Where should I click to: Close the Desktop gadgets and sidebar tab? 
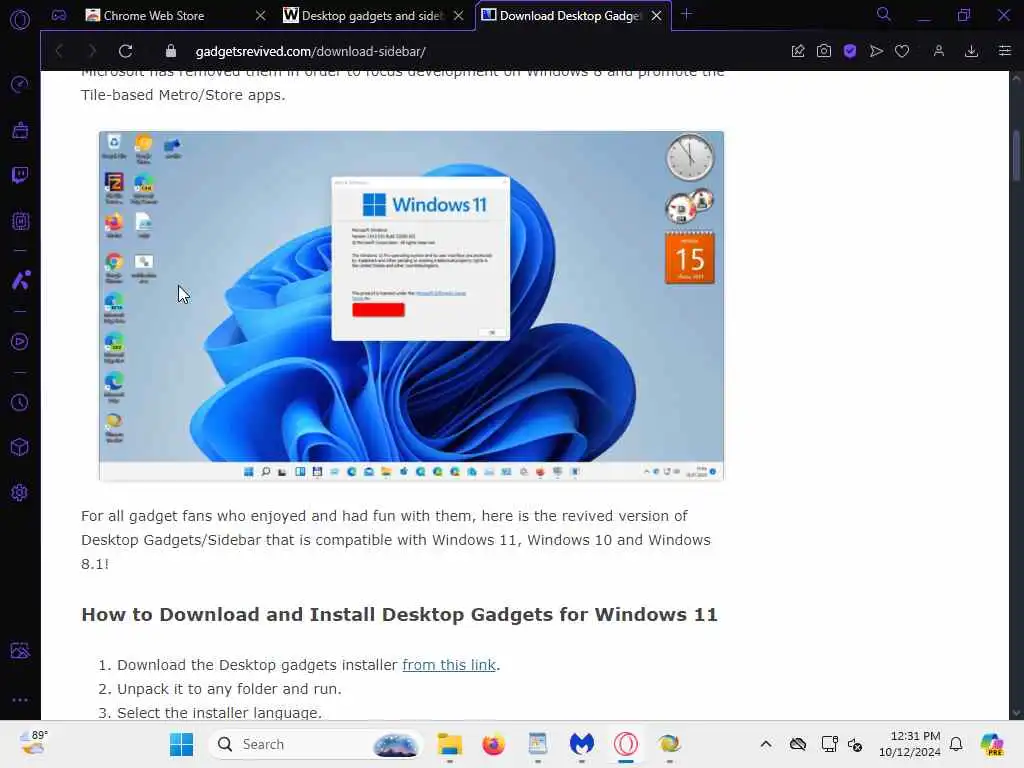coord(458,16)
